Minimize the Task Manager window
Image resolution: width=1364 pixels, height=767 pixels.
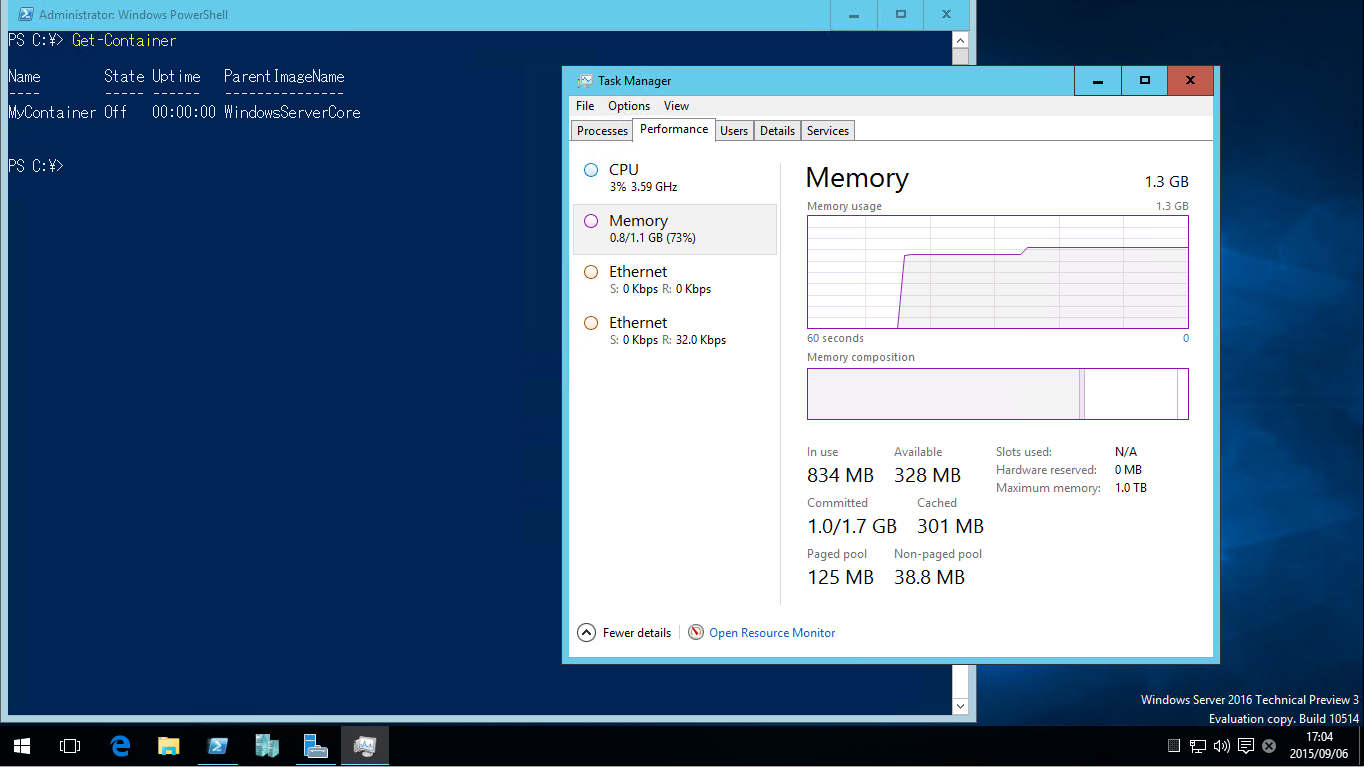click(x=1098, y=81)
